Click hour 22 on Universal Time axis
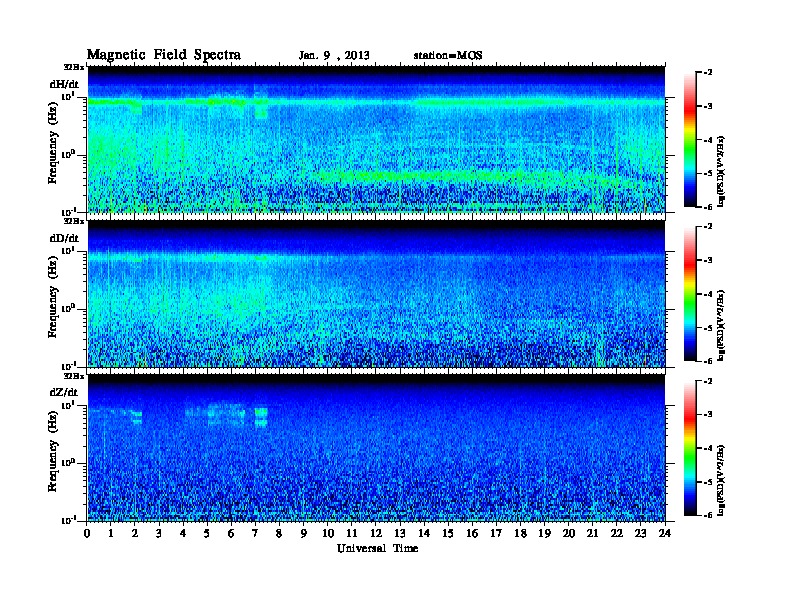 [x=617, y=534]
